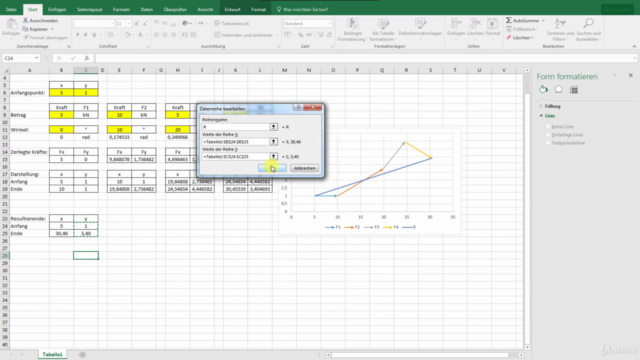Open Zellenformatvorlagen icon
The height and width of the screenshot is (360, 640).
tap(420, 24)
